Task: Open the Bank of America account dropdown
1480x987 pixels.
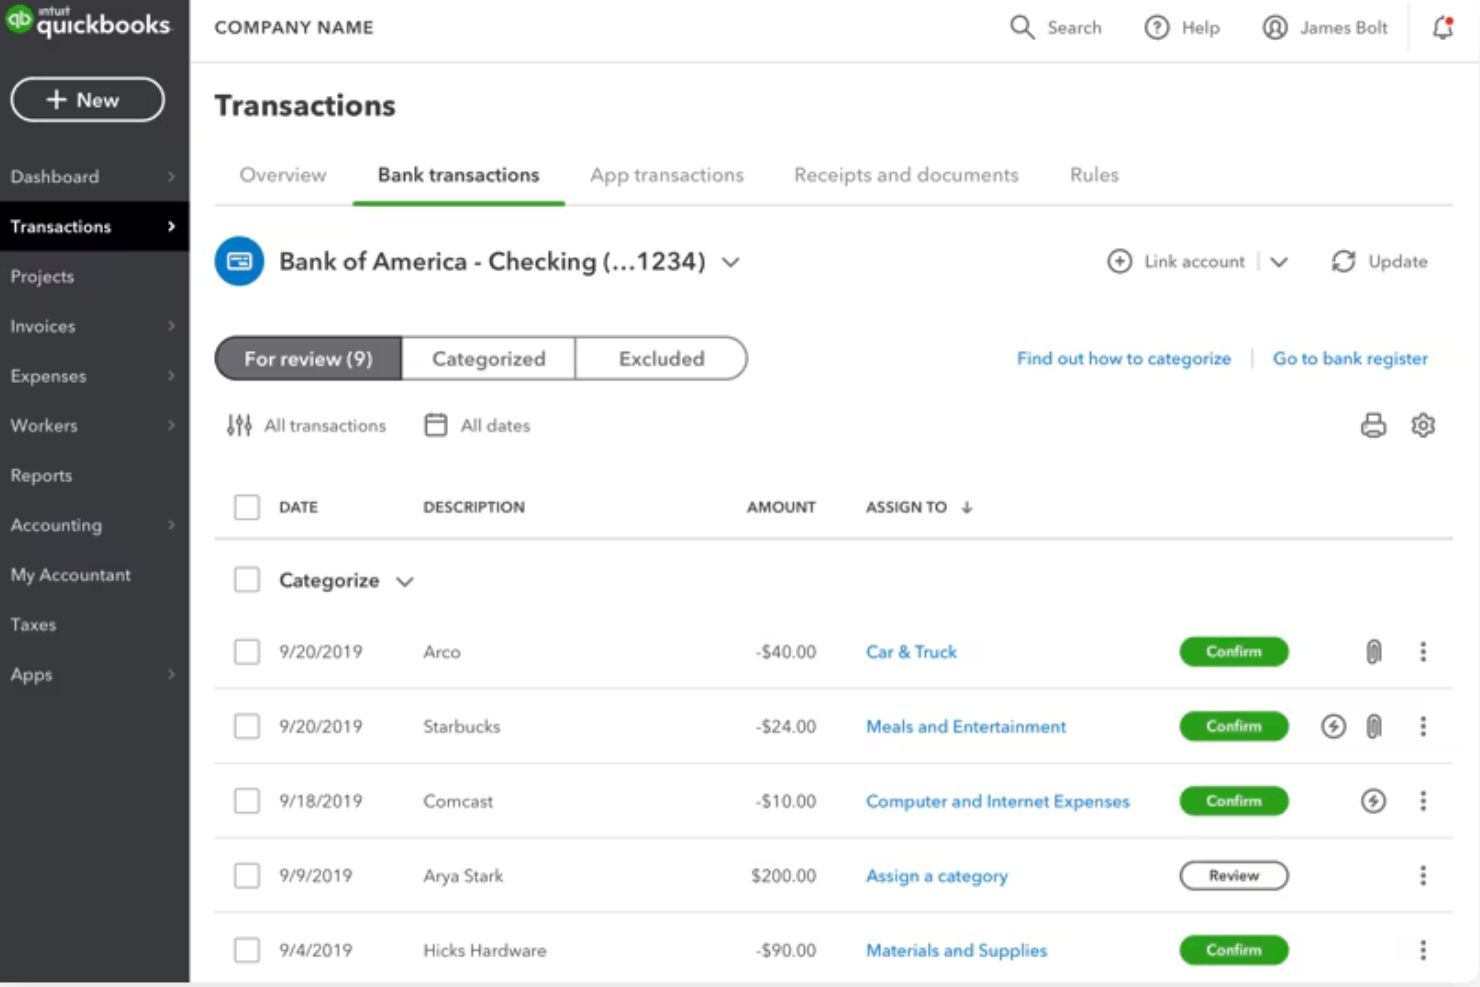Action: 730,262
